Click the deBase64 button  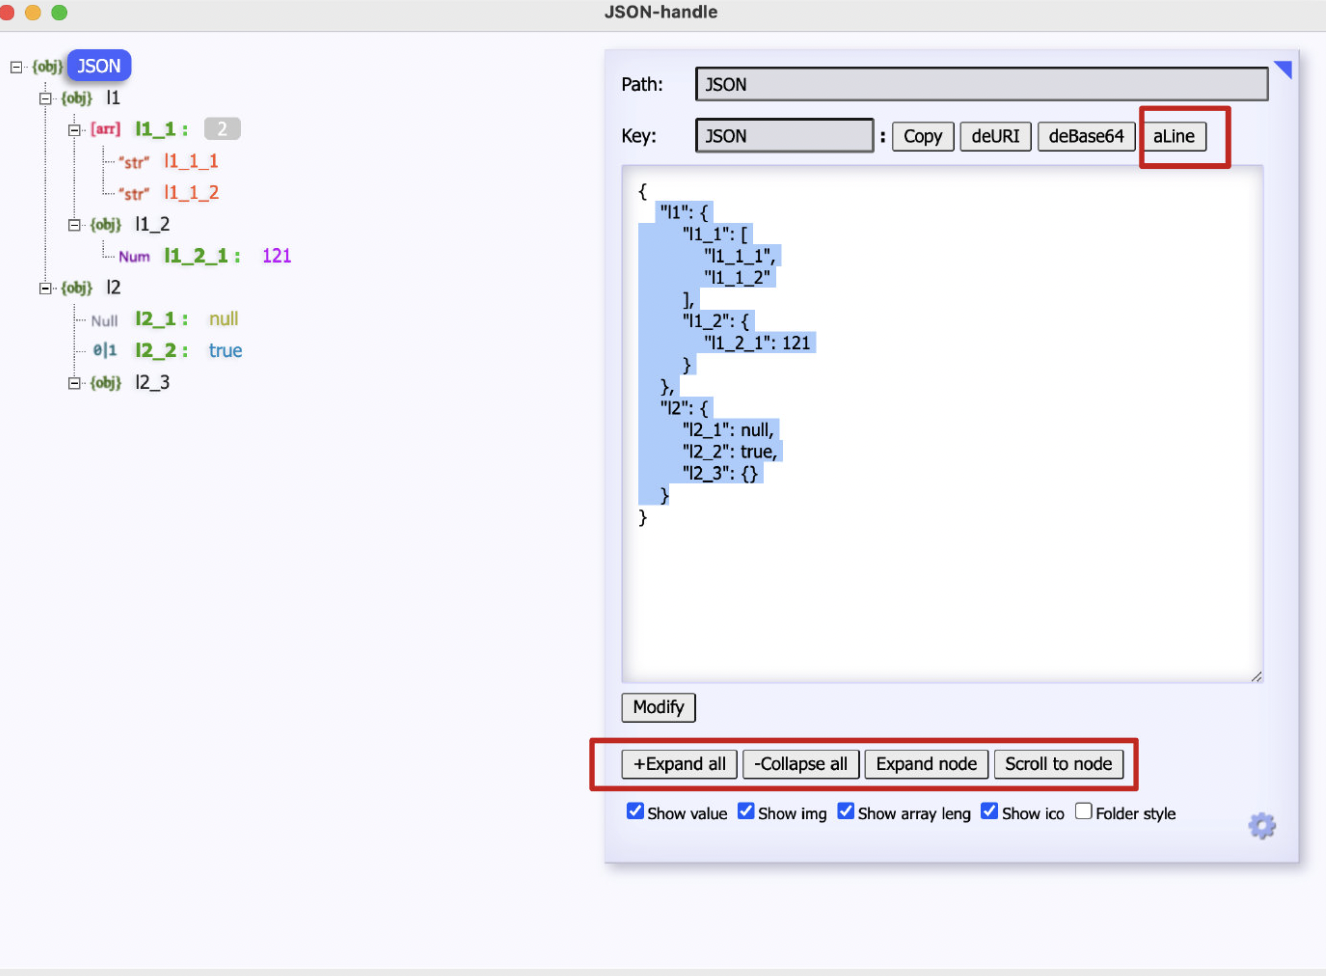(1086, 136)
